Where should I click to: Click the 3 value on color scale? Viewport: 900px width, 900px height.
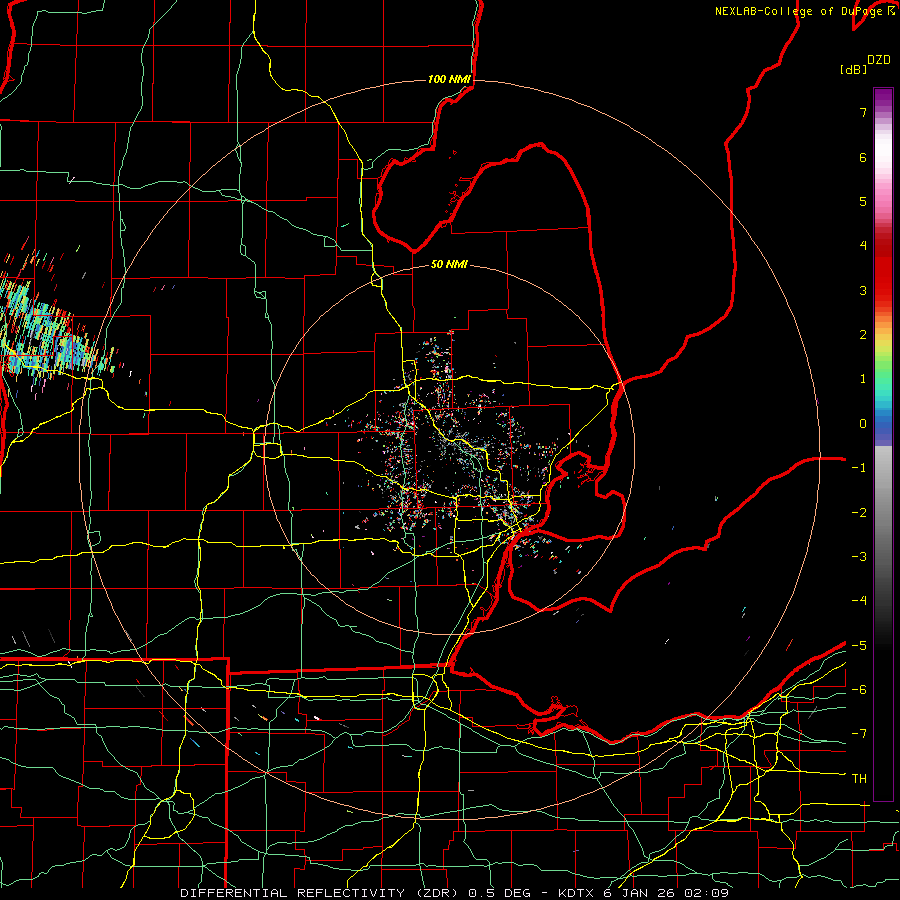point(863,290)
